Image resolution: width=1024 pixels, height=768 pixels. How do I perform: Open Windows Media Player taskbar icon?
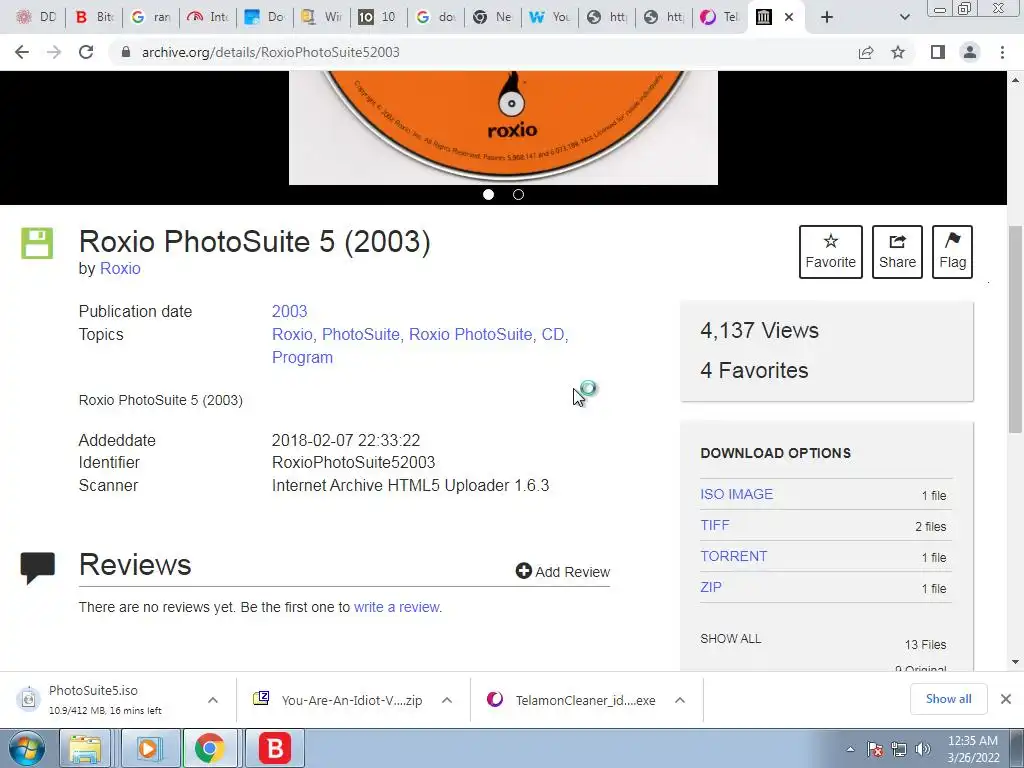(x=148, y=748)
